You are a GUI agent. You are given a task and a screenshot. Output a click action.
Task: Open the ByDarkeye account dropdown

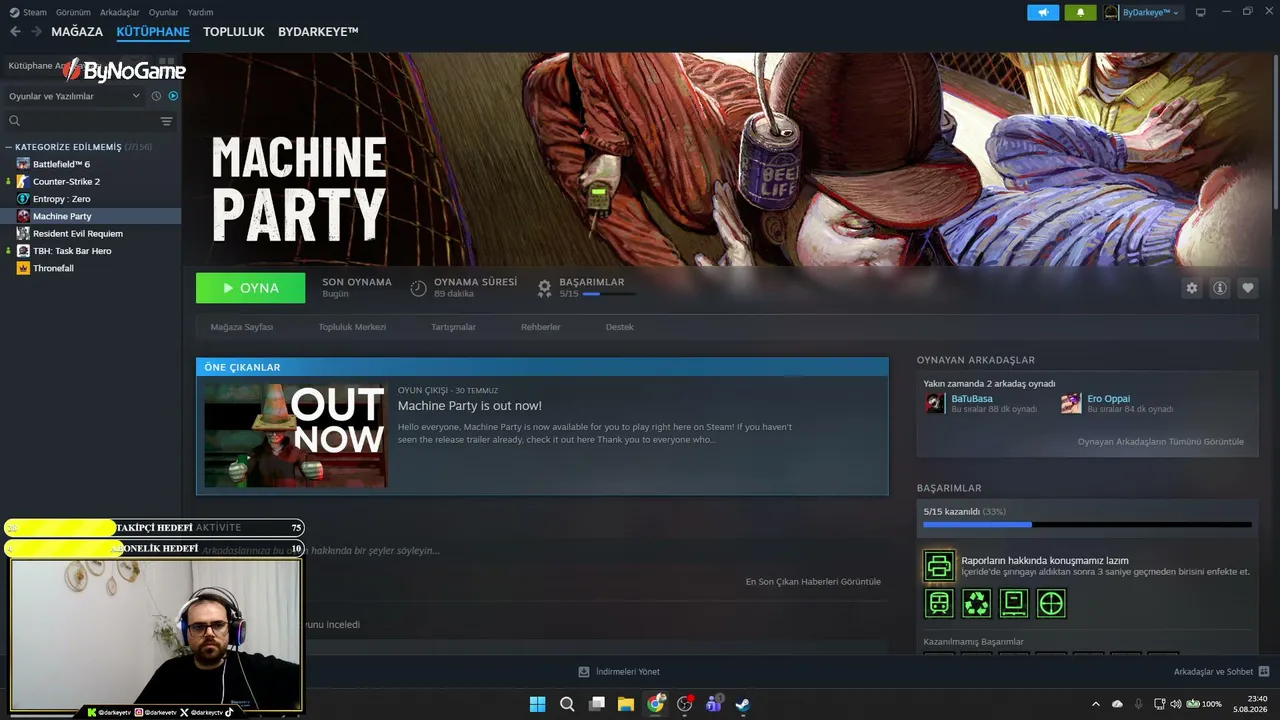point(1143,12)
